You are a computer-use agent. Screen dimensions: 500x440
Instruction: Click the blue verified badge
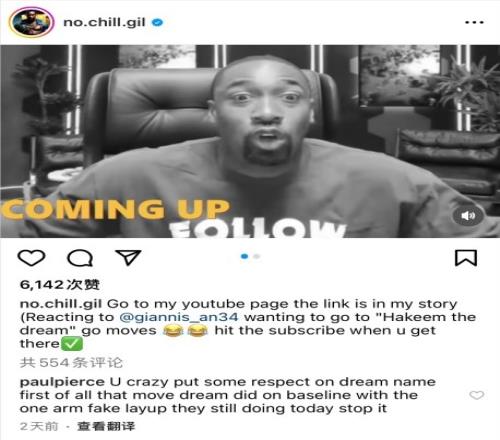click(157, 22)
